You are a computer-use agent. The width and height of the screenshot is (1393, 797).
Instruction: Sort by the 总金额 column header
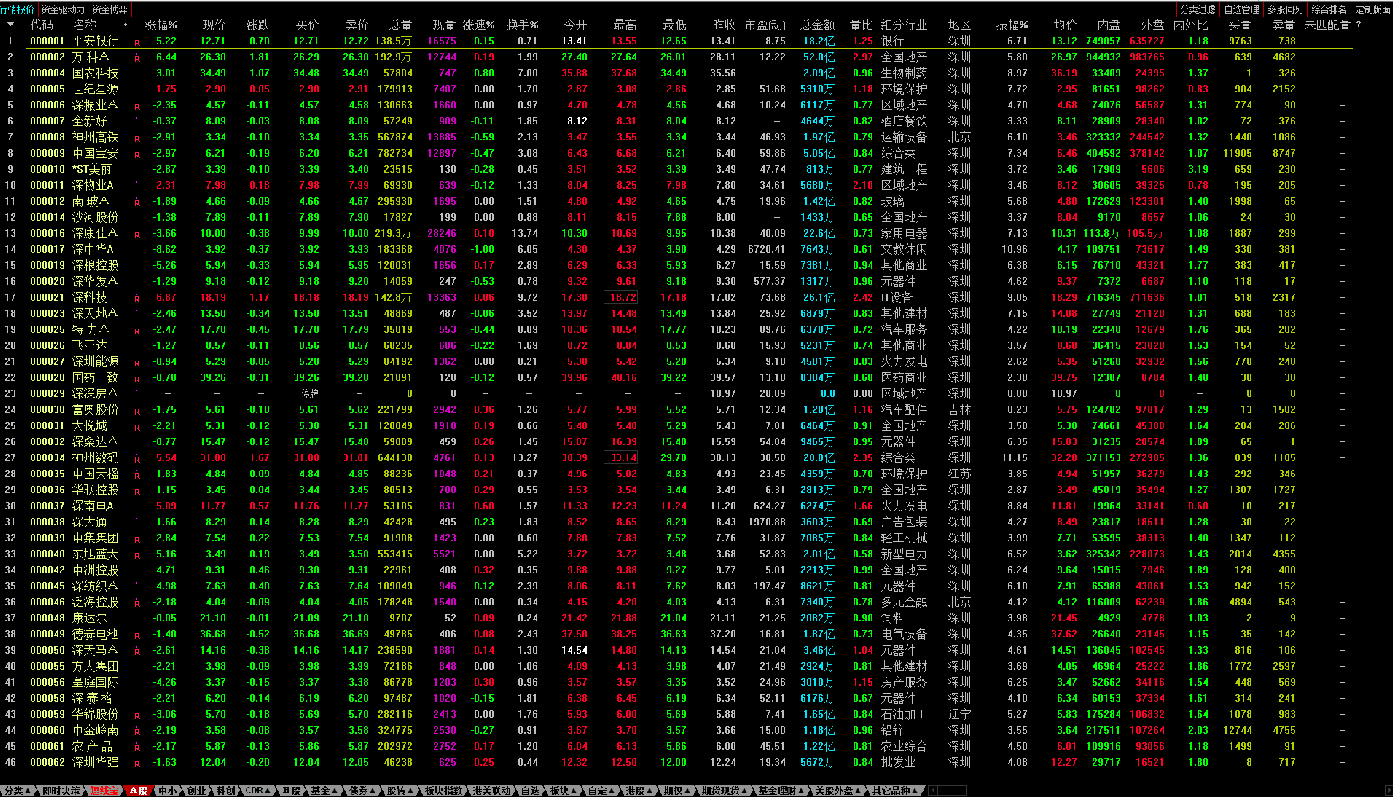click(x=818, y=24)
